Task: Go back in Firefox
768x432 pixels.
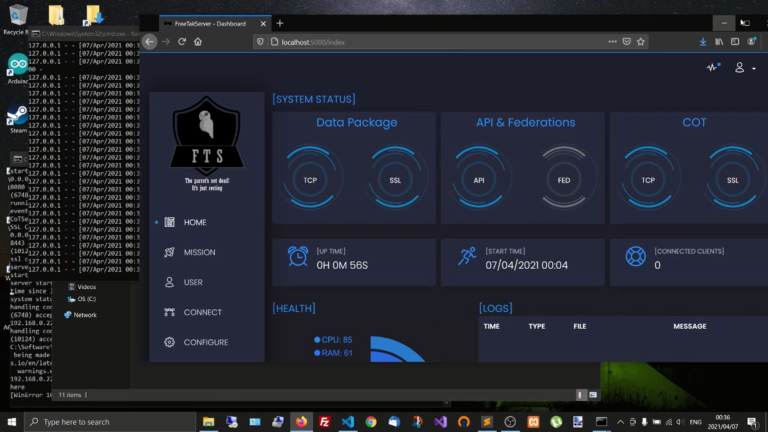Action: click(149, 42)
